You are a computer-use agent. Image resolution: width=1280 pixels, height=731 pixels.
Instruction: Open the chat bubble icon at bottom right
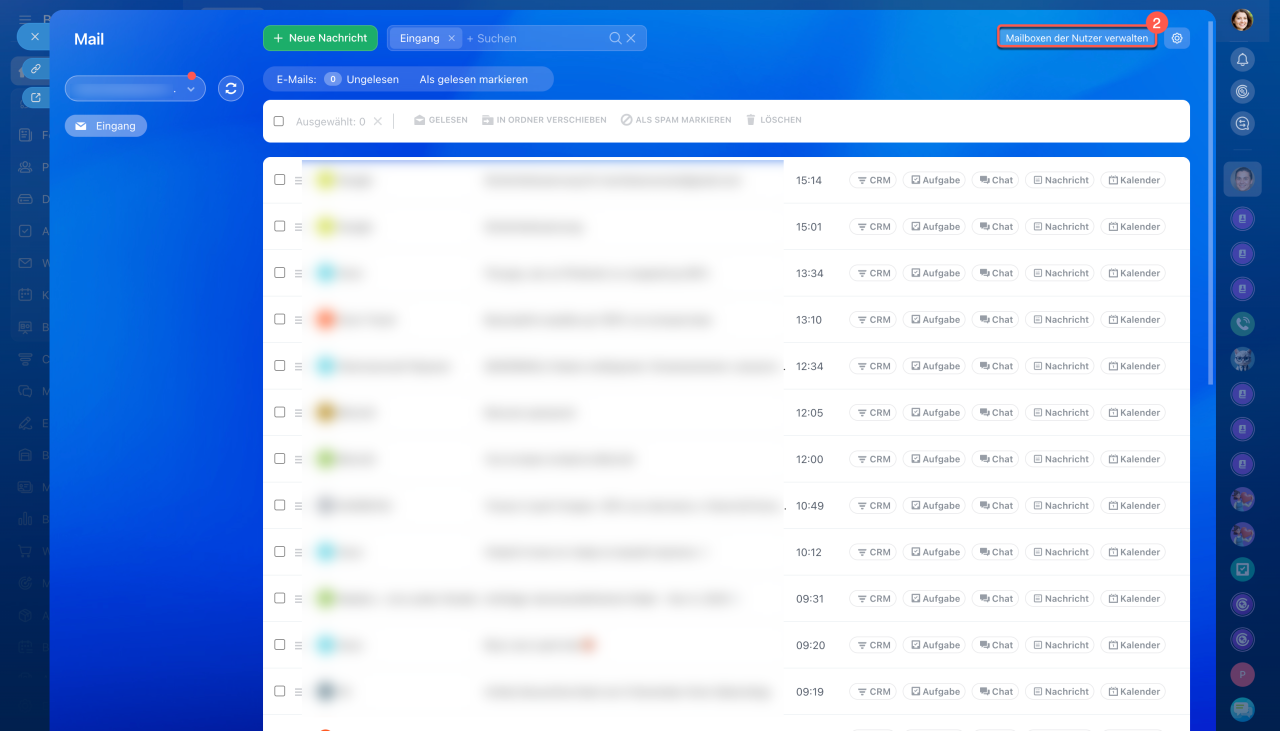pyautogui.click(x=1242, y=709)
